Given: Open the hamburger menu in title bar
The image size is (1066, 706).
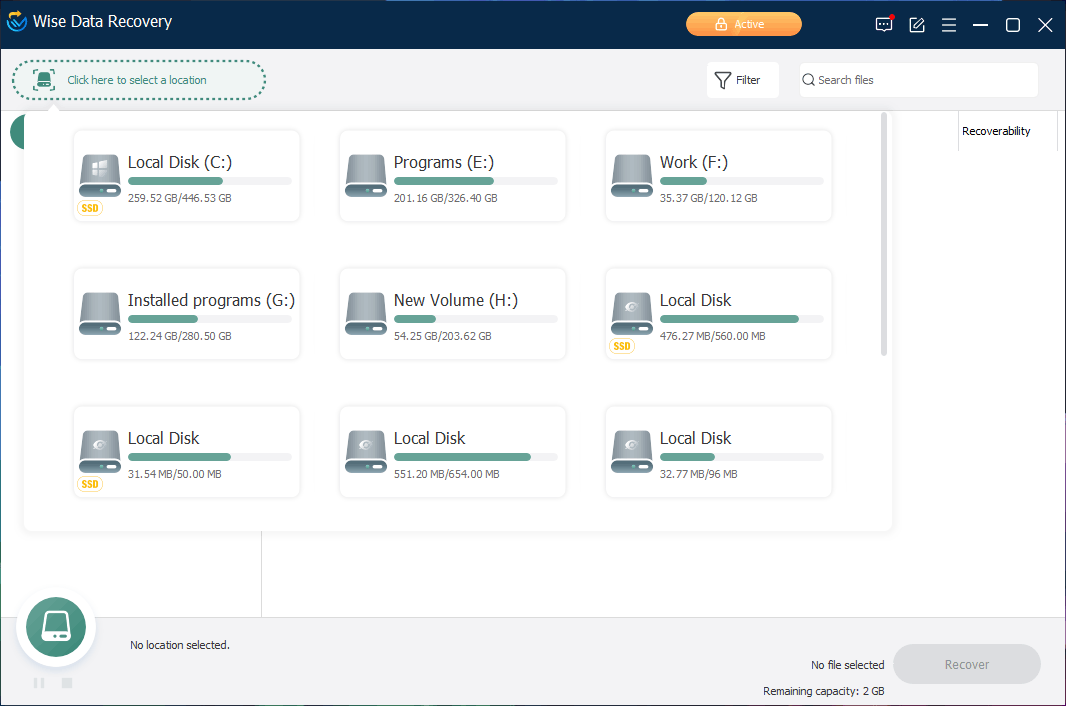Looking at the screenshot, I should 949,25.
